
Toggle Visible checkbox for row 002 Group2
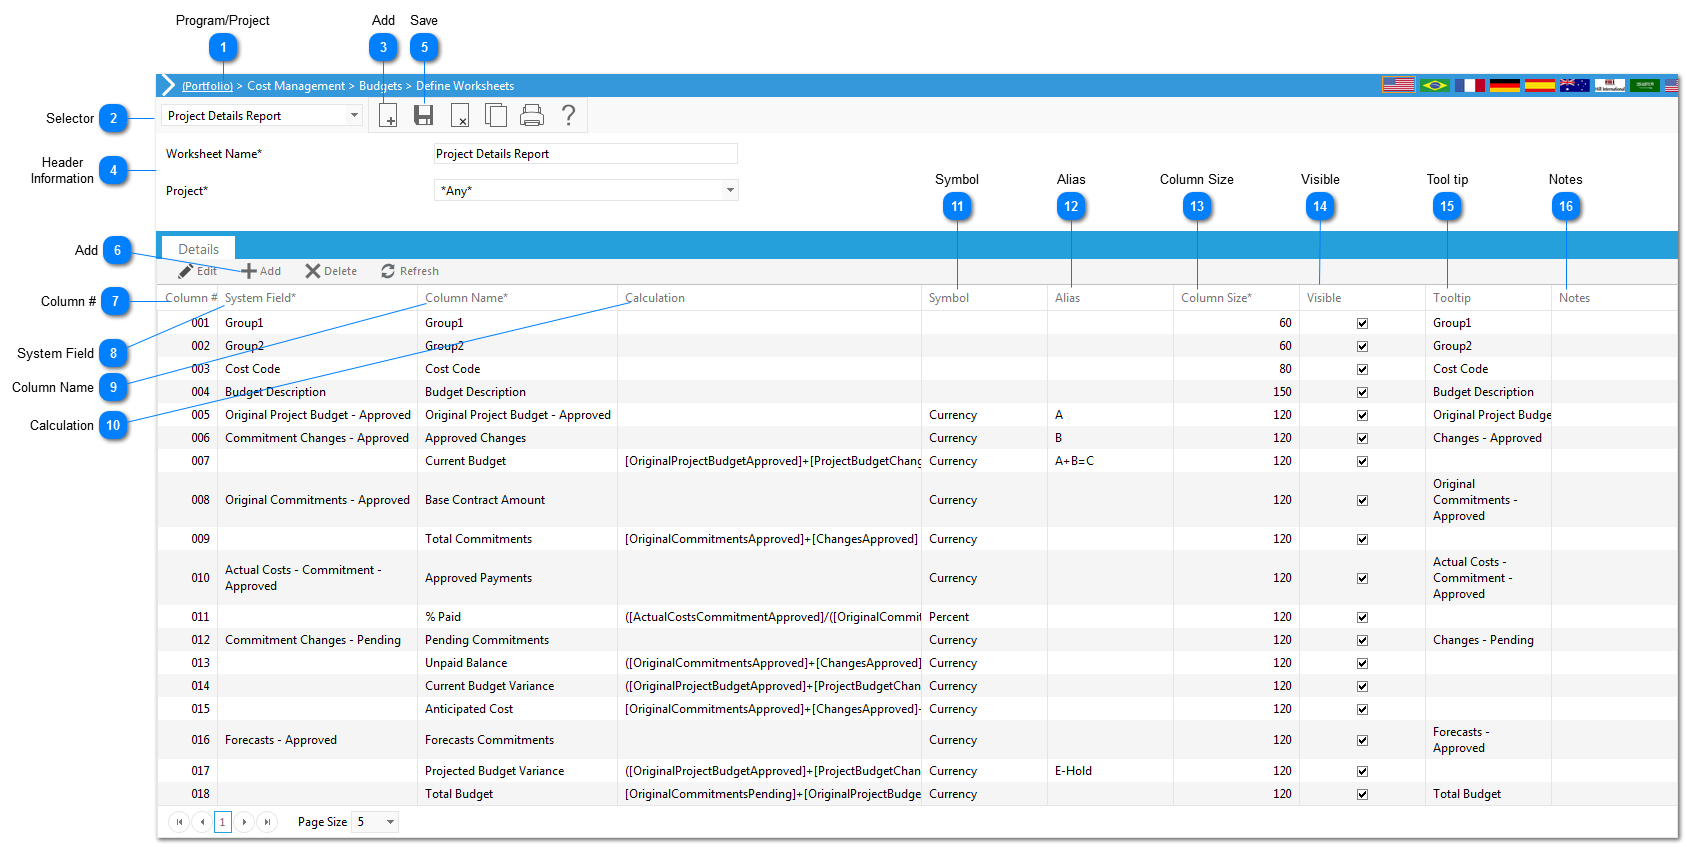pos(1362,346)
